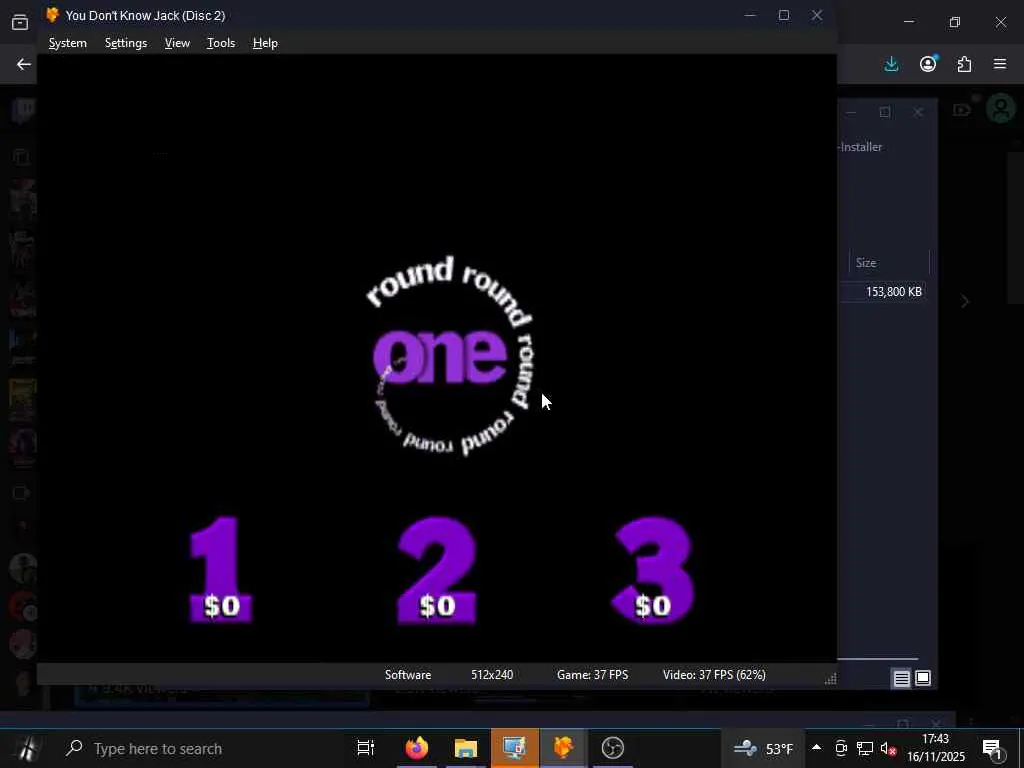The height and width of the screenshot is (768, 1024).
Task: Click the Meet Now tray icon
Action: 841,748
